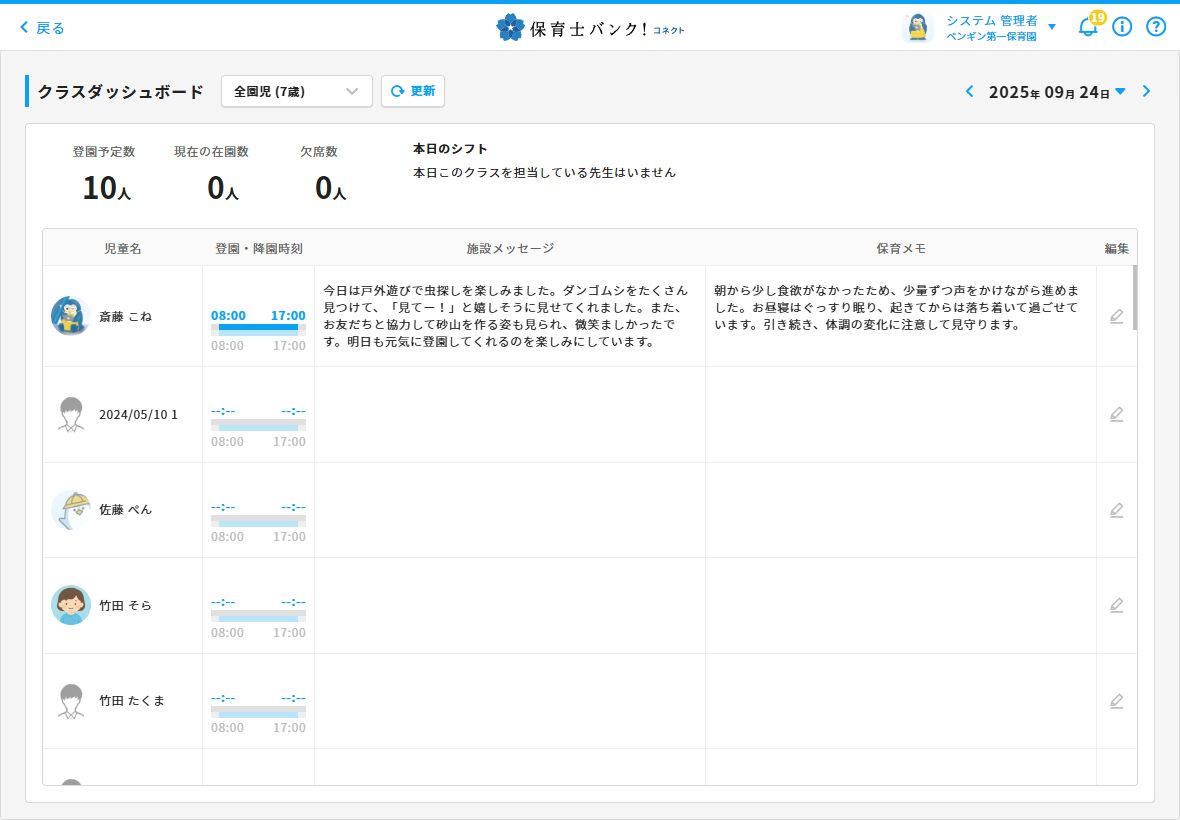Open the help question mark icon
This screenshot has height=820, width=1180.
click(1156, 27)
